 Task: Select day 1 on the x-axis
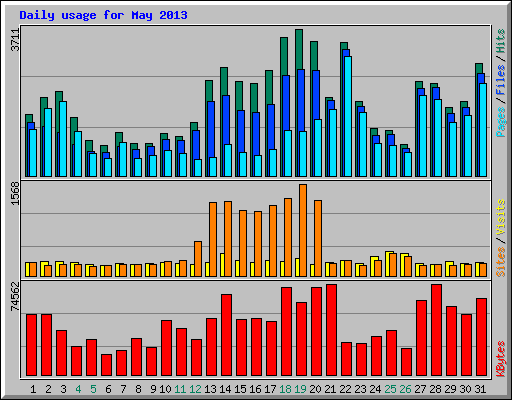pos(33,389)
